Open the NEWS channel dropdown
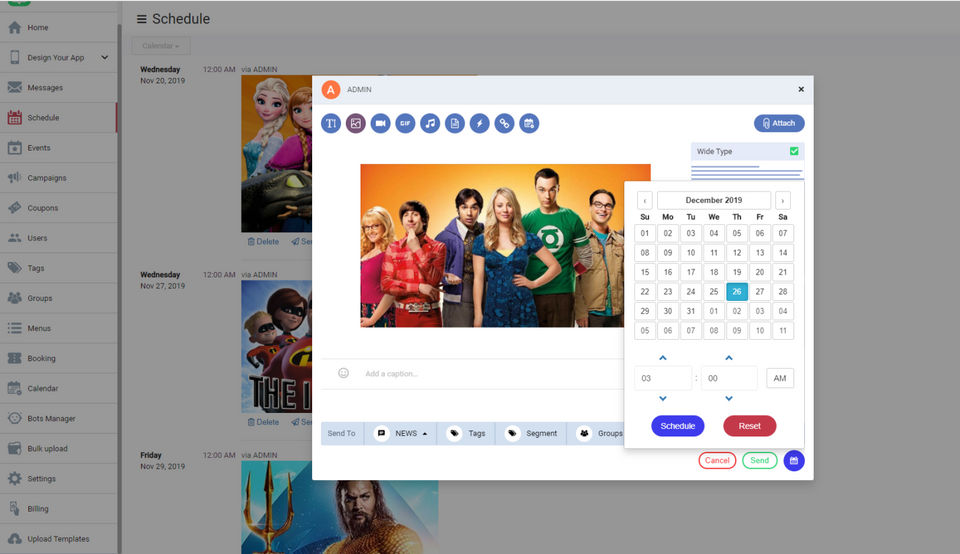This screenshot has width=960, height=554. pyautogui.click(x=400, y=433)
